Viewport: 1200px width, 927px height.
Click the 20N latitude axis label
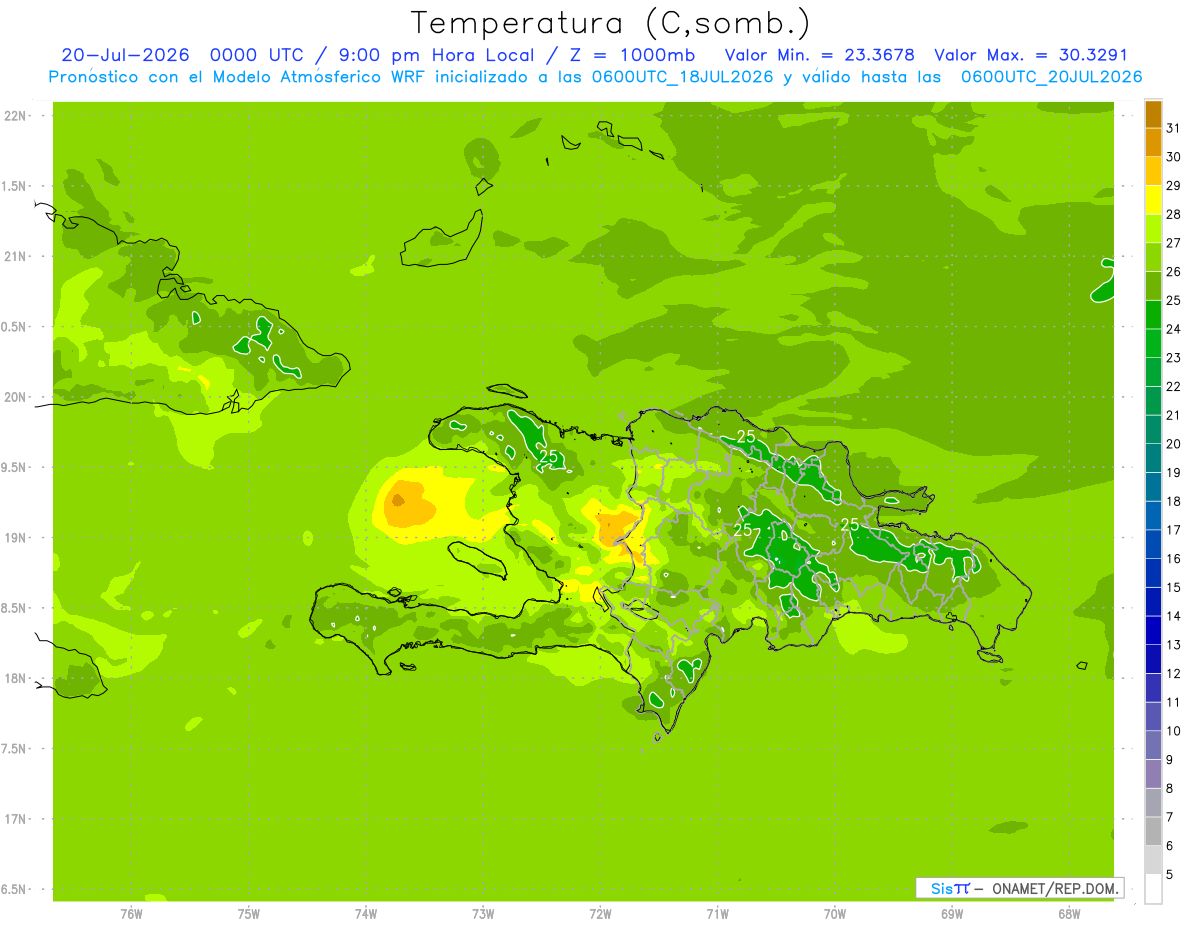[x=15, y=397]
